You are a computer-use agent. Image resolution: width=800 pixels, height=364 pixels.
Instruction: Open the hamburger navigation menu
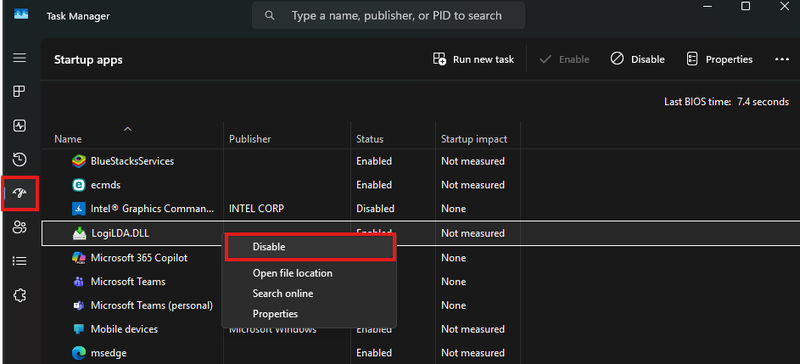coord(19,58)
